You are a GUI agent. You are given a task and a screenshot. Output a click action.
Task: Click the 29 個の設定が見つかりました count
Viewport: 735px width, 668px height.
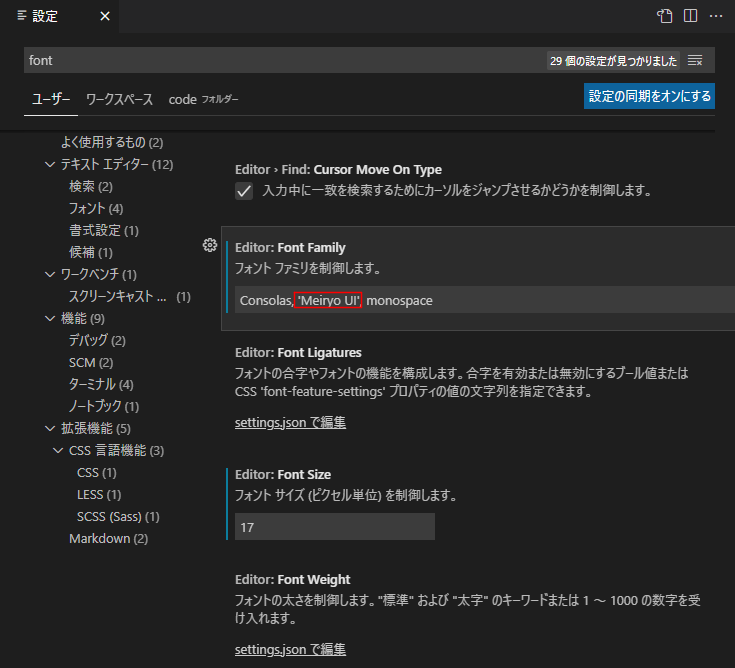pyautogui.click(x=613, y=61)
